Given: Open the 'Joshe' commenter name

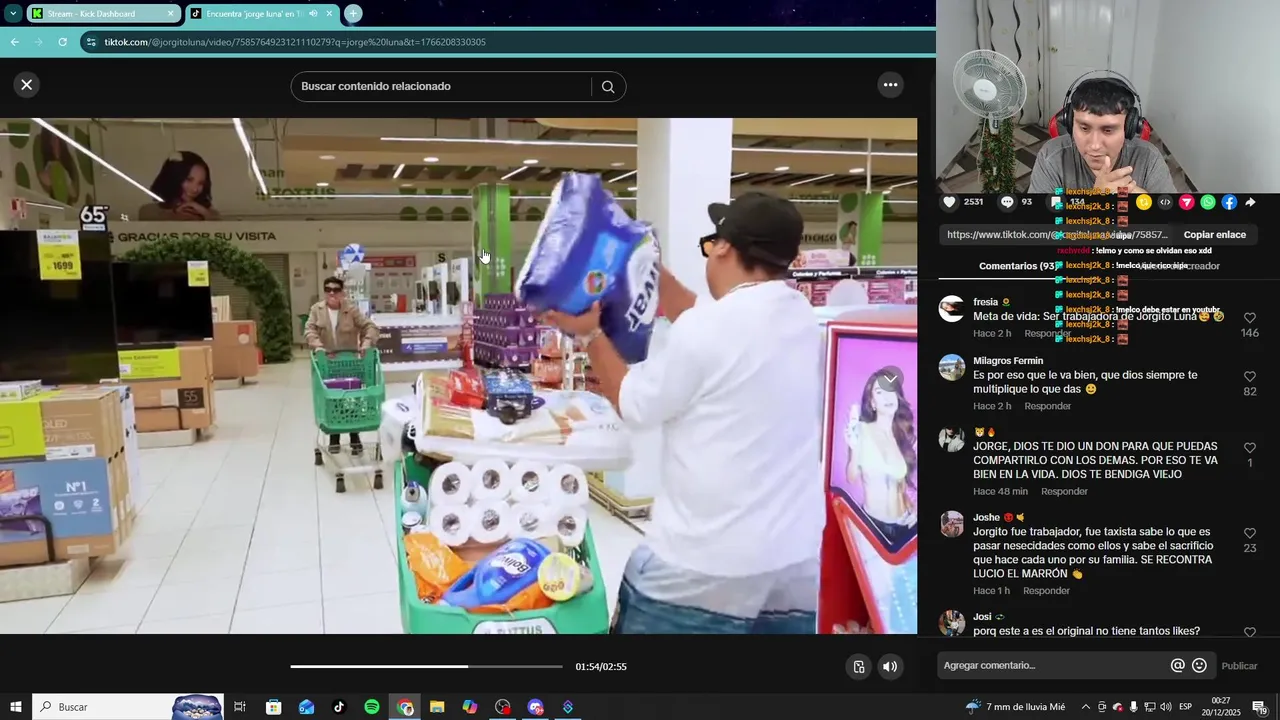Looking at the screenshot, I should (x=987, y=517).
